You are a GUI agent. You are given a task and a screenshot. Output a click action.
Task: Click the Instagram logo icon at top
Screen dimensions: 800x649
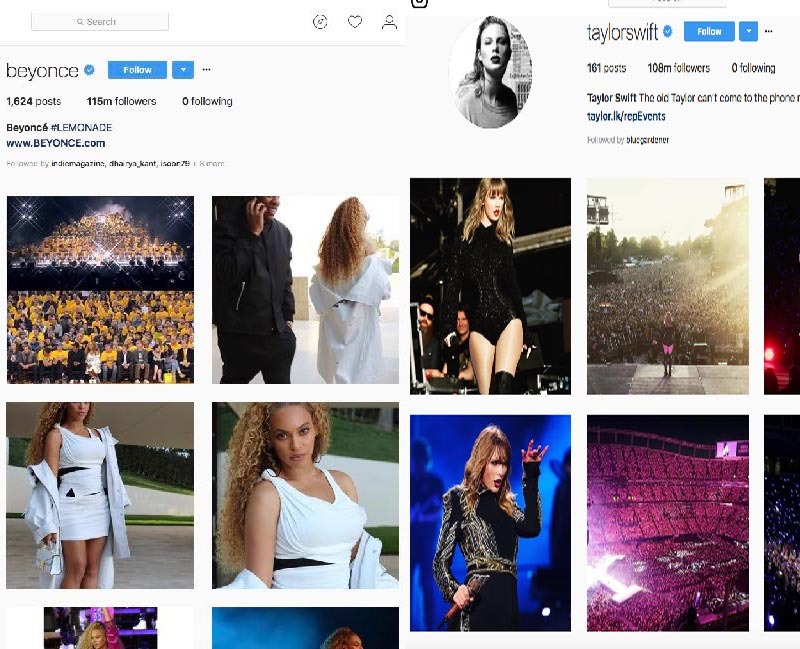pyautogui.click(x=419, y=3)
